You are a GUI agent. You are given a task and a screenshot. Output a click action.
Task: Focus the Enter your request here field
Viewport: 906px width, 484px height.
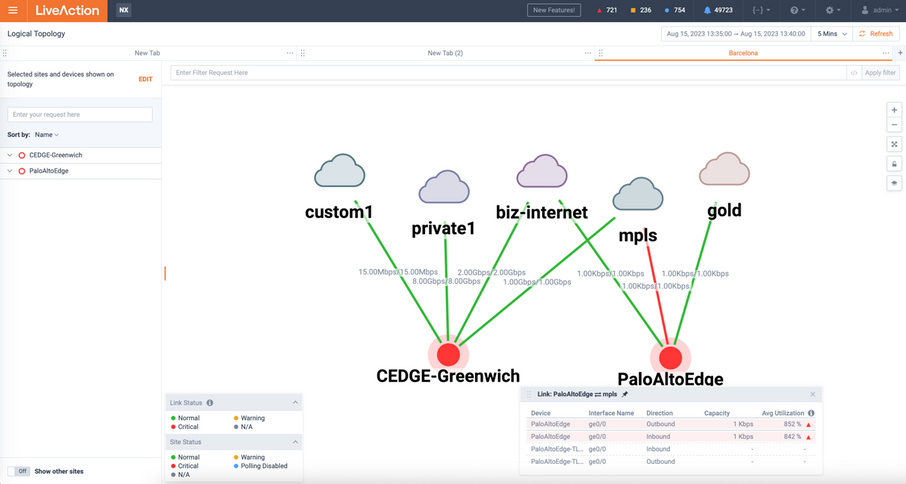click(80, 114)
